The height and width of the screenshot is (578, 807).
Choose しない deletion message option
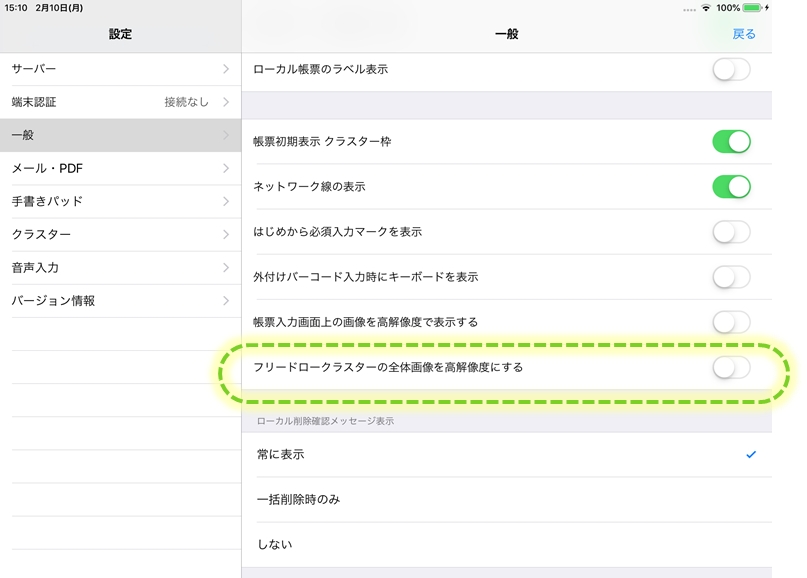506,545
